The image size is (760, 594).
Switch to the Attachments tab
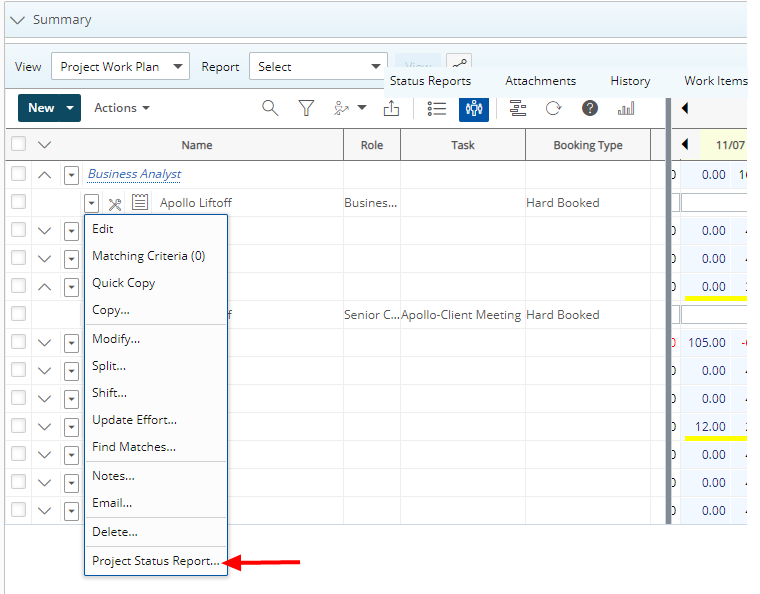point(540,81)
